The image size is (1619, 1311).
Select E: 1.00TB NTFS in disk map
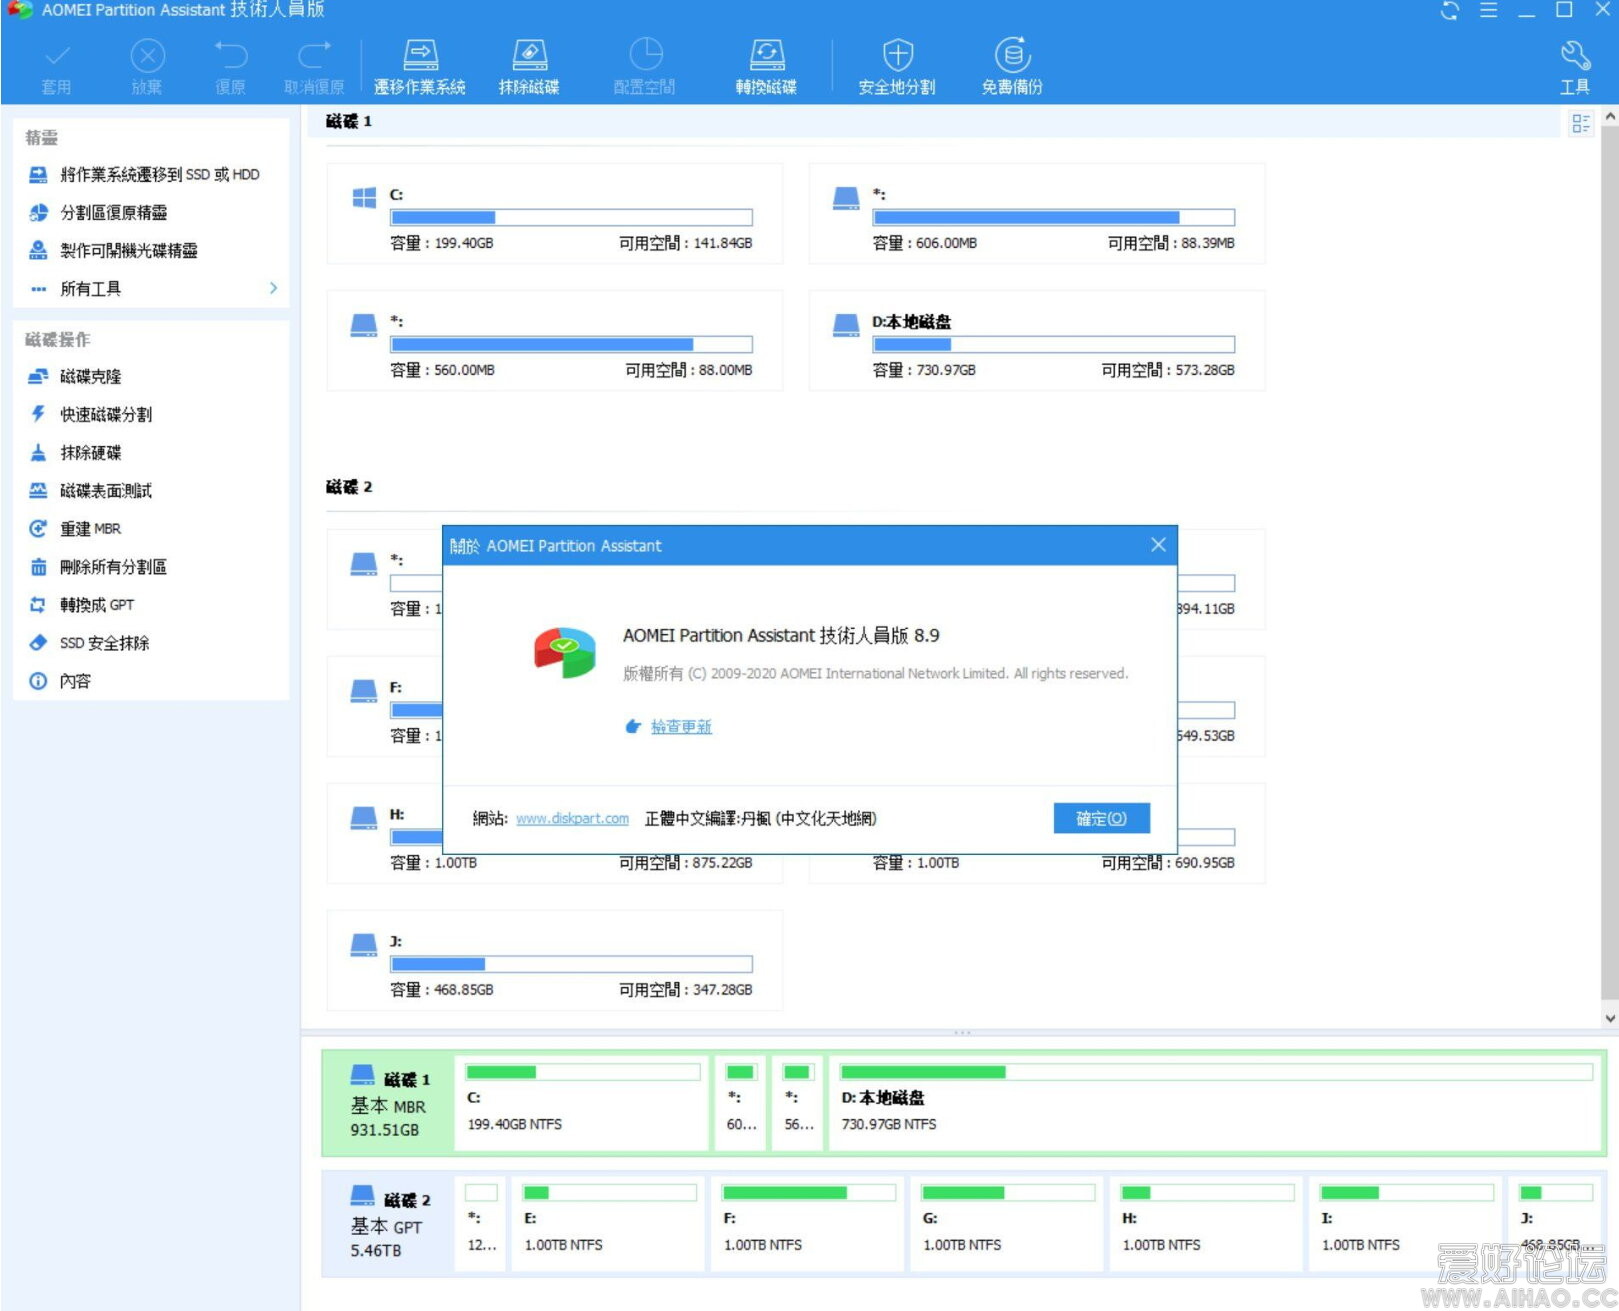click(609, 1224)
